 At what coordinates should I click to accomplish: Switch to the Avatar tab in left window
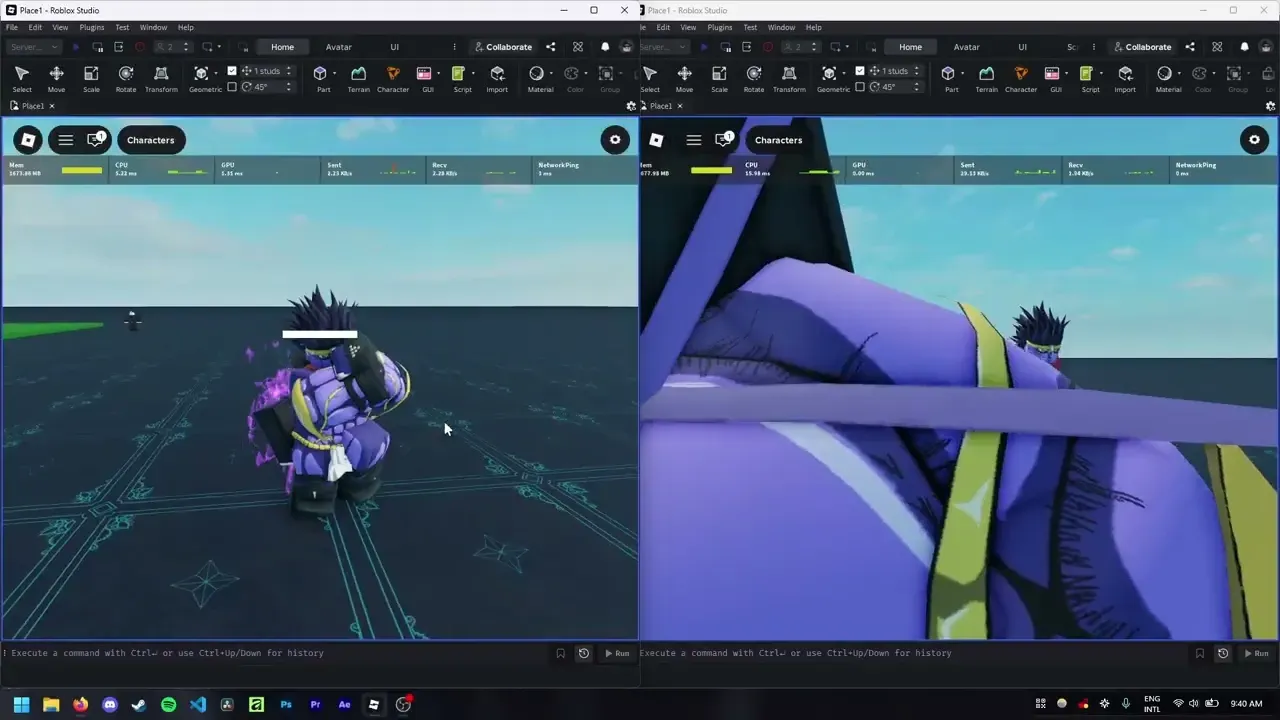tap(338, 47)
